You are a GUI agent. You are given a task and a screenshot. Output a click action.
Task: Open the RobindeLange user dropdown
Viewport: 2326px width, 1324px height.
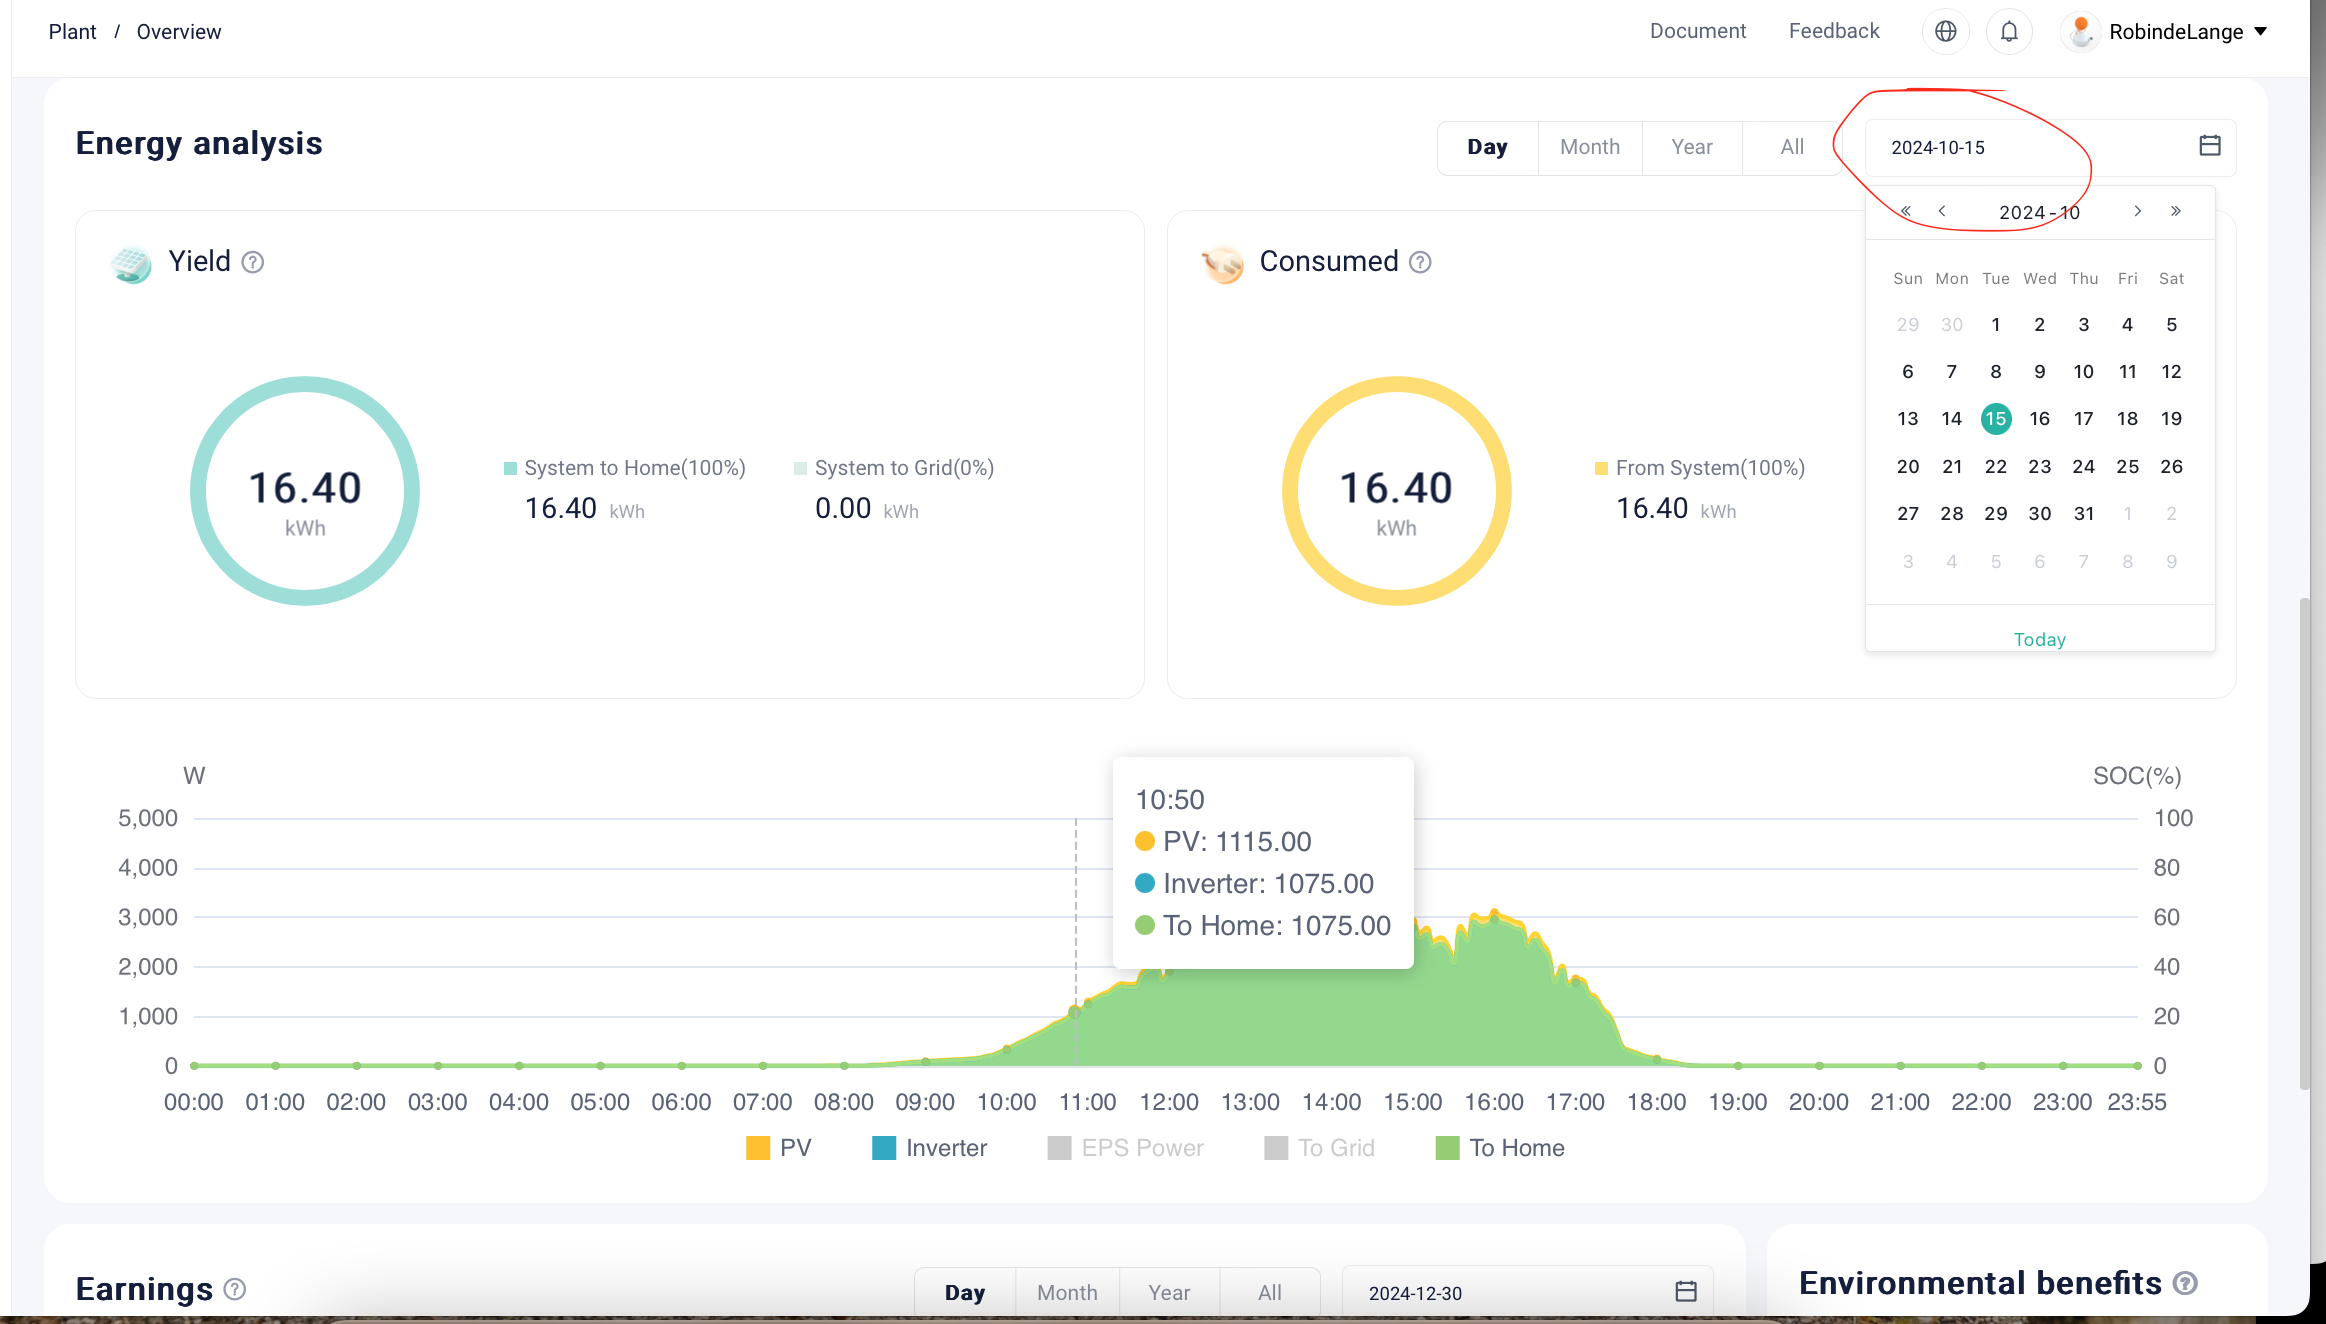2175,32
